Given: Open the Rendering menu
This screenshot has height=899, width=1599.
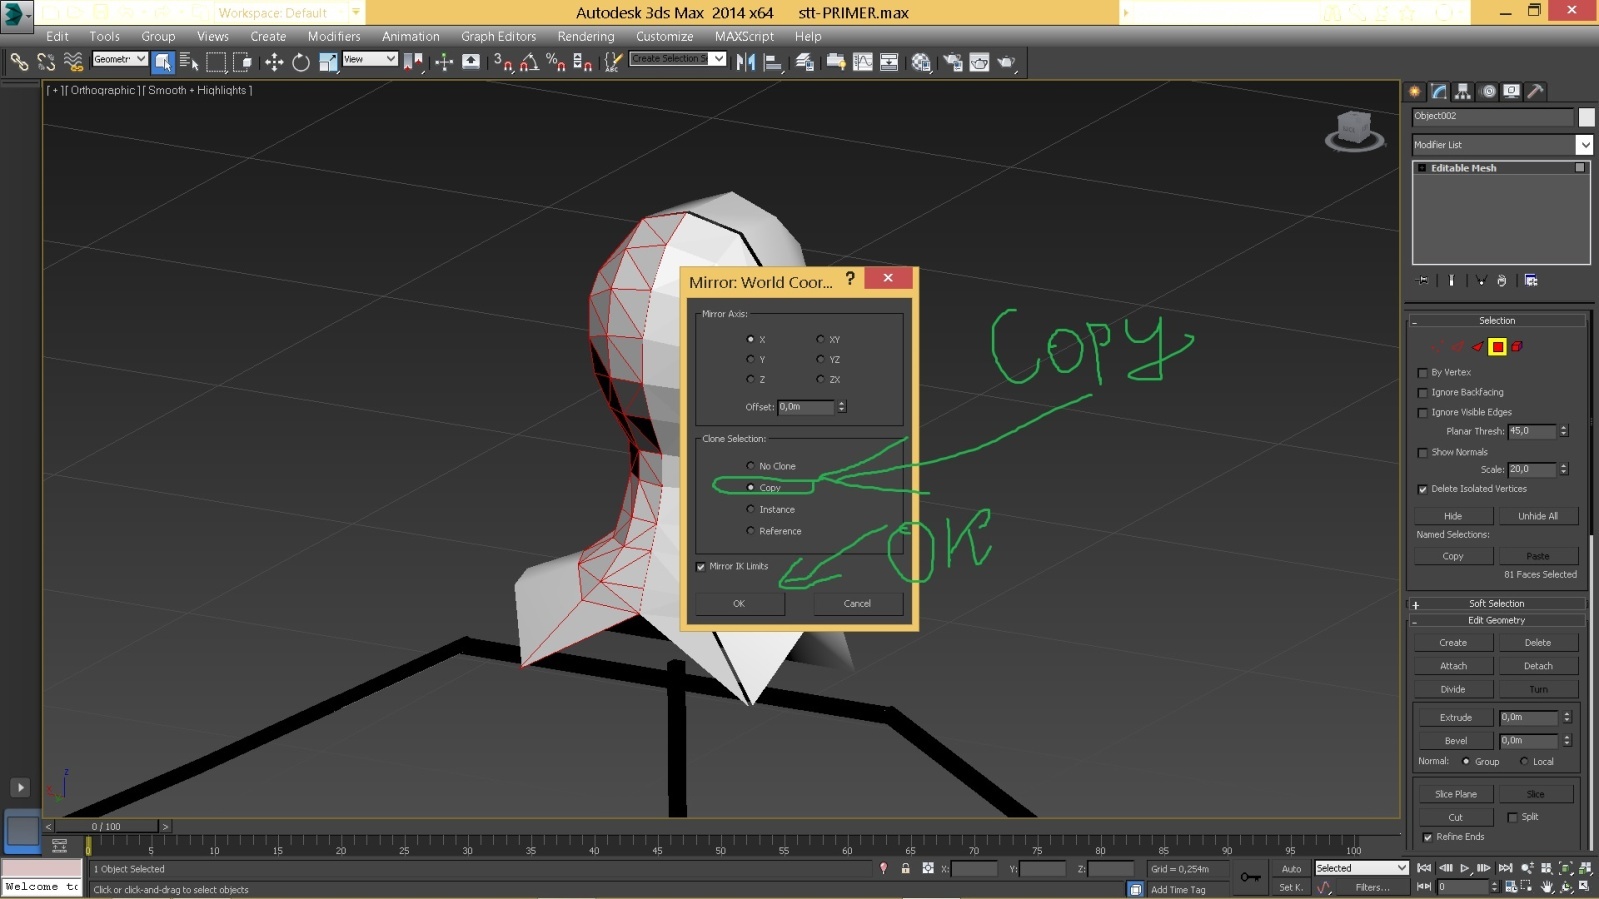Looking at the screenshot, I should coord(586,37).
